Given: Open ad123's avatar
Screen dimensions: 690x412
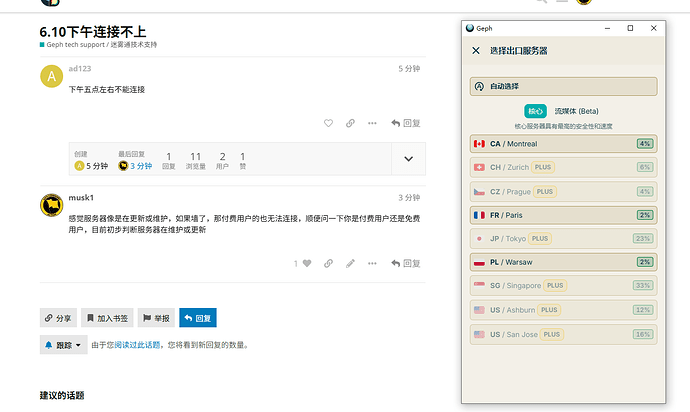Looking at the screenshot, I should coord(51,76).
